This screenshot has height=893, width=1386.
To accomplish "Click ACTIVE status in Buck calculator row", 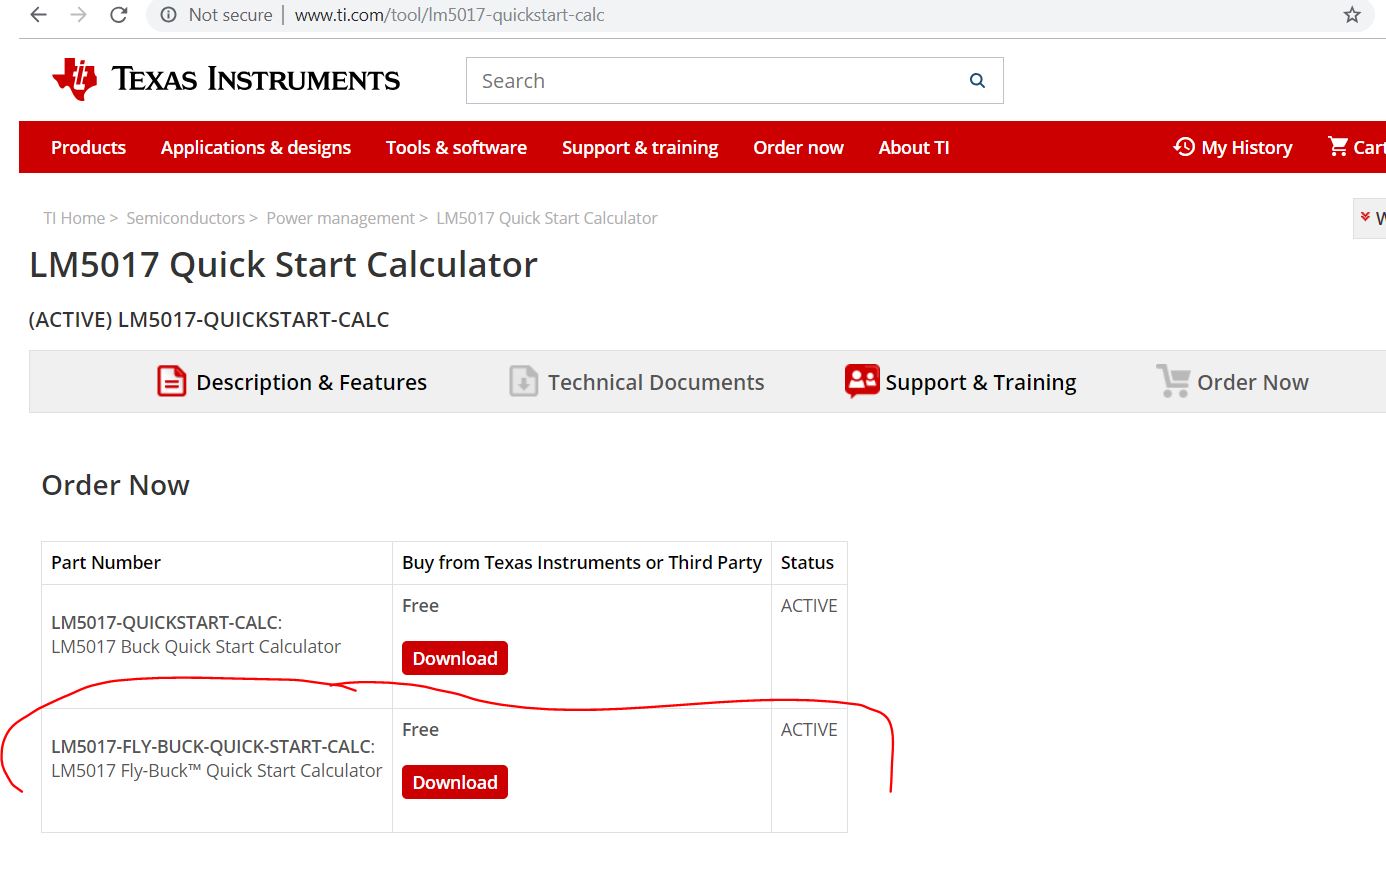I will pyautogui.click(x=809, y=606).
